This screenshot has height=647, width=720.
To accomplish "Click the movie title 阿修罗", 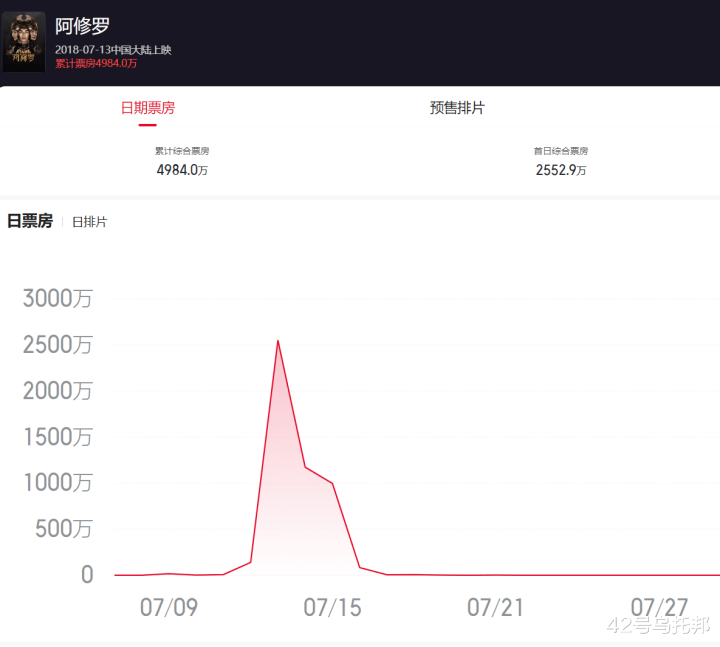I will 82,26.
